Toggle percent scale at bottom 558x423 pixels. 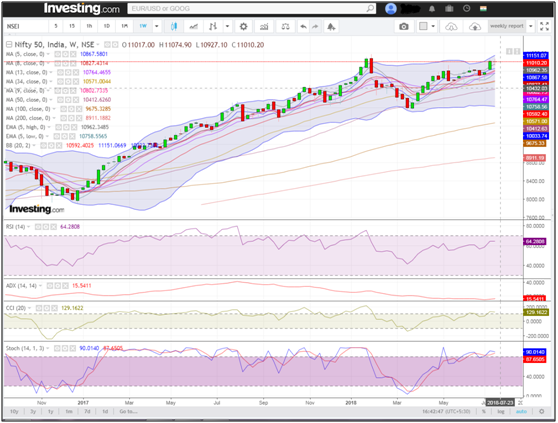(484, 412)
